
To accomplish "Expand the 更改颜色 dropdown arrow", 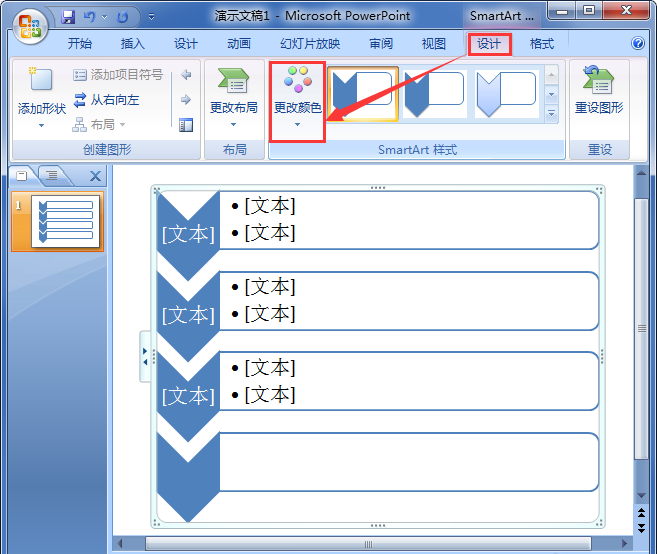I will click(x=297, y=124).
